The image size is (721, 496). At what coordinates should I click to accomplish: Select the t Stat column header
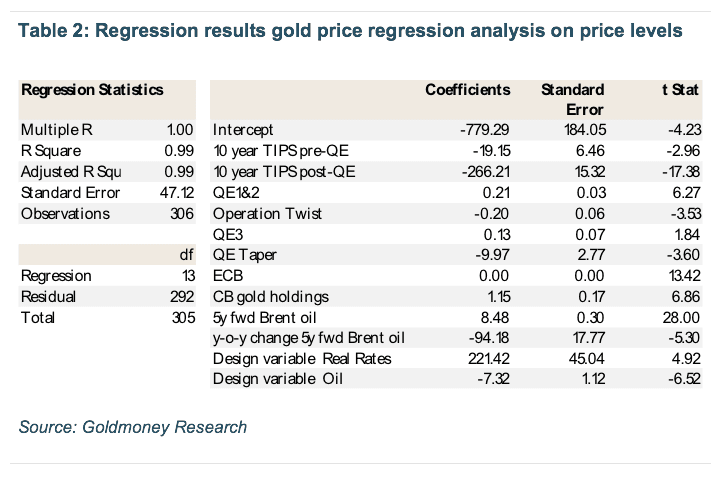pyautogui.click(x=680, y=90)
